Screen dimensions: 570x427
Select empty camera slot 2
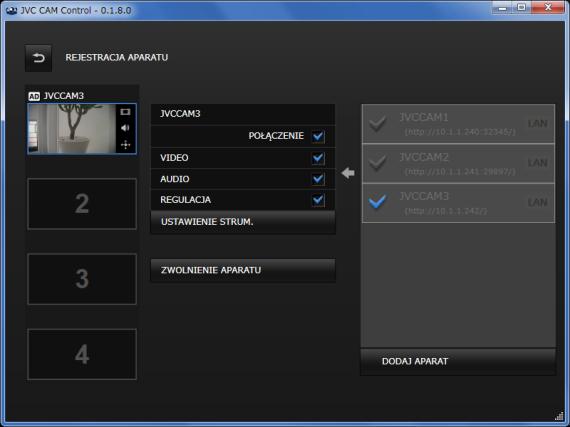82,204
